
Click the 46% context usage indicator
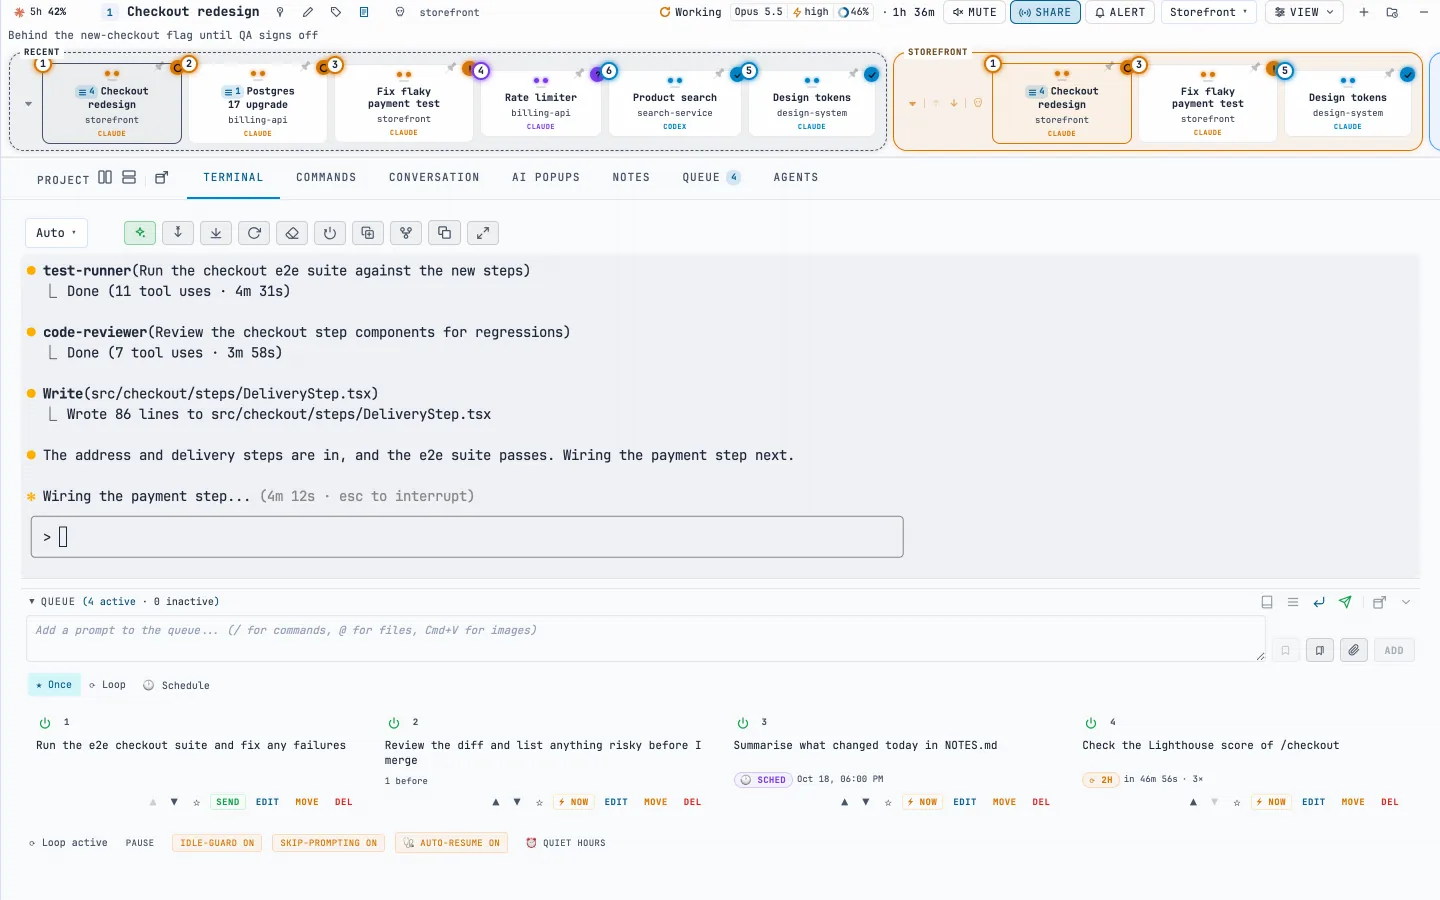853,12
